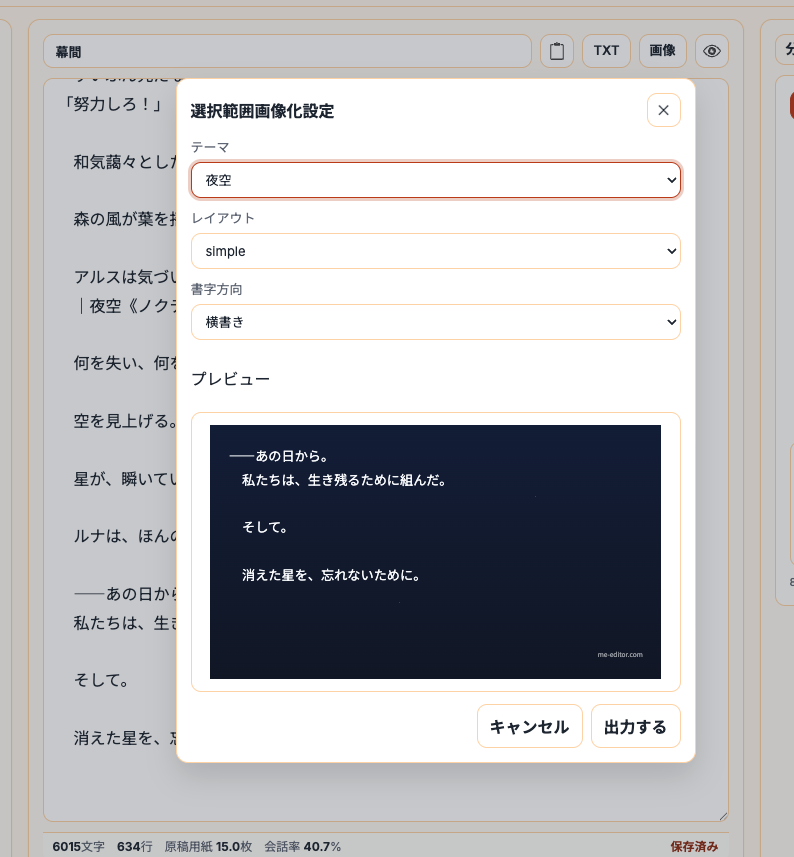Screen dimensions: 794x857
Task: Click the 空を見上げる。 line in the editor
Action: point(125,421)
